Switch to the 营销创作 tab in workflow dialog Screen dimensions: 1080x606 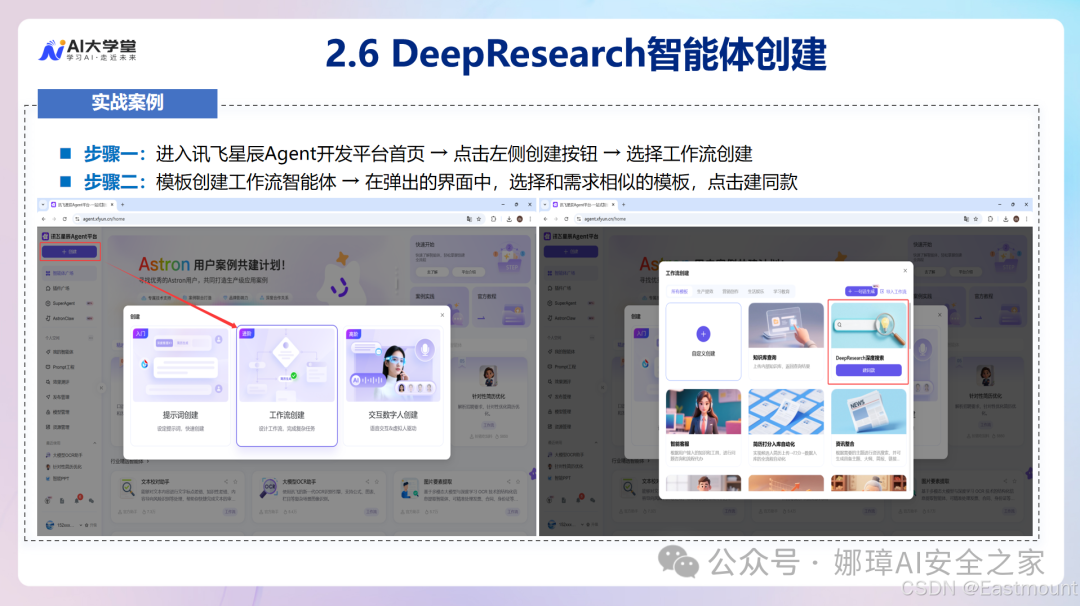point(730,291)
